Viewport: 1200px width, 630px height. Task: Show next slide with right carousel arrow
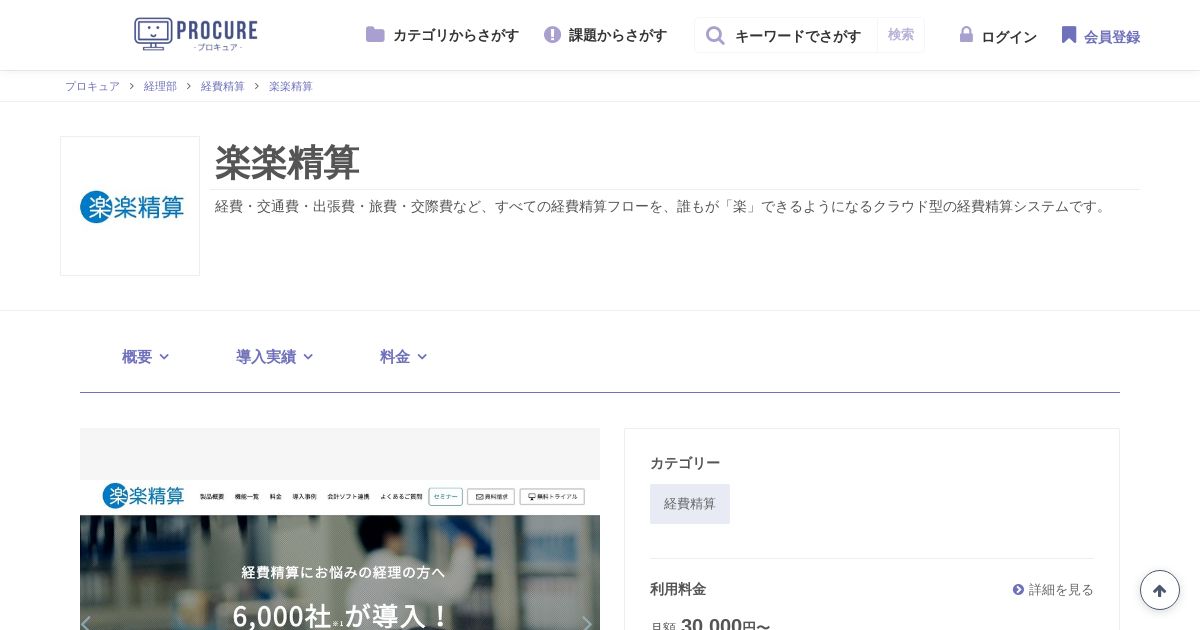587,624
